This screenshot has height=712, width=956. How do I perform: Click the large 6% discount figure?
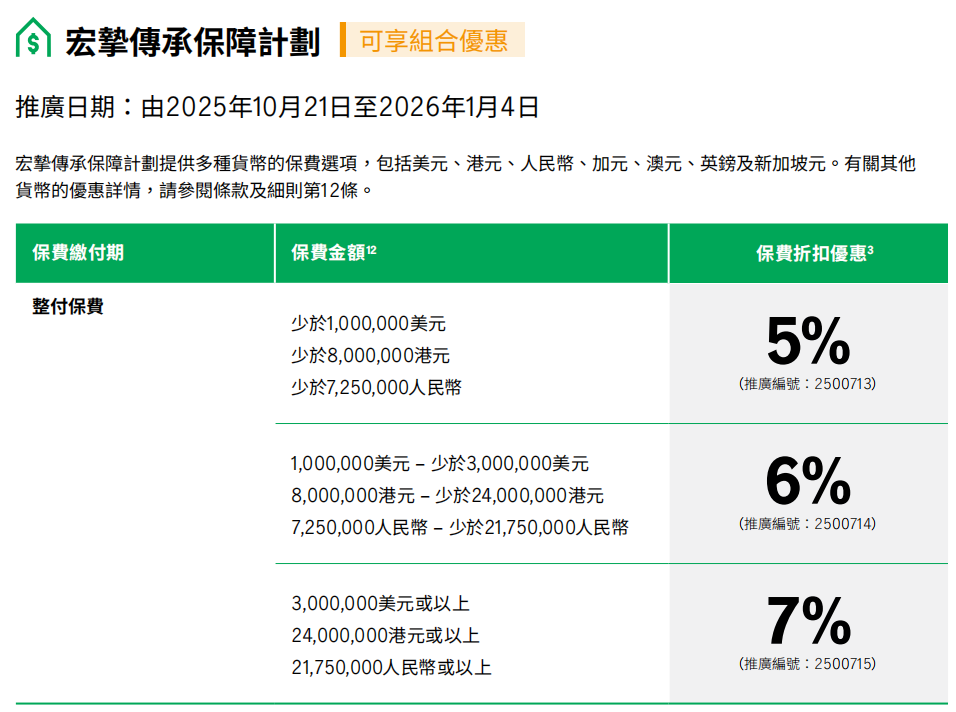tap(808, 483)
